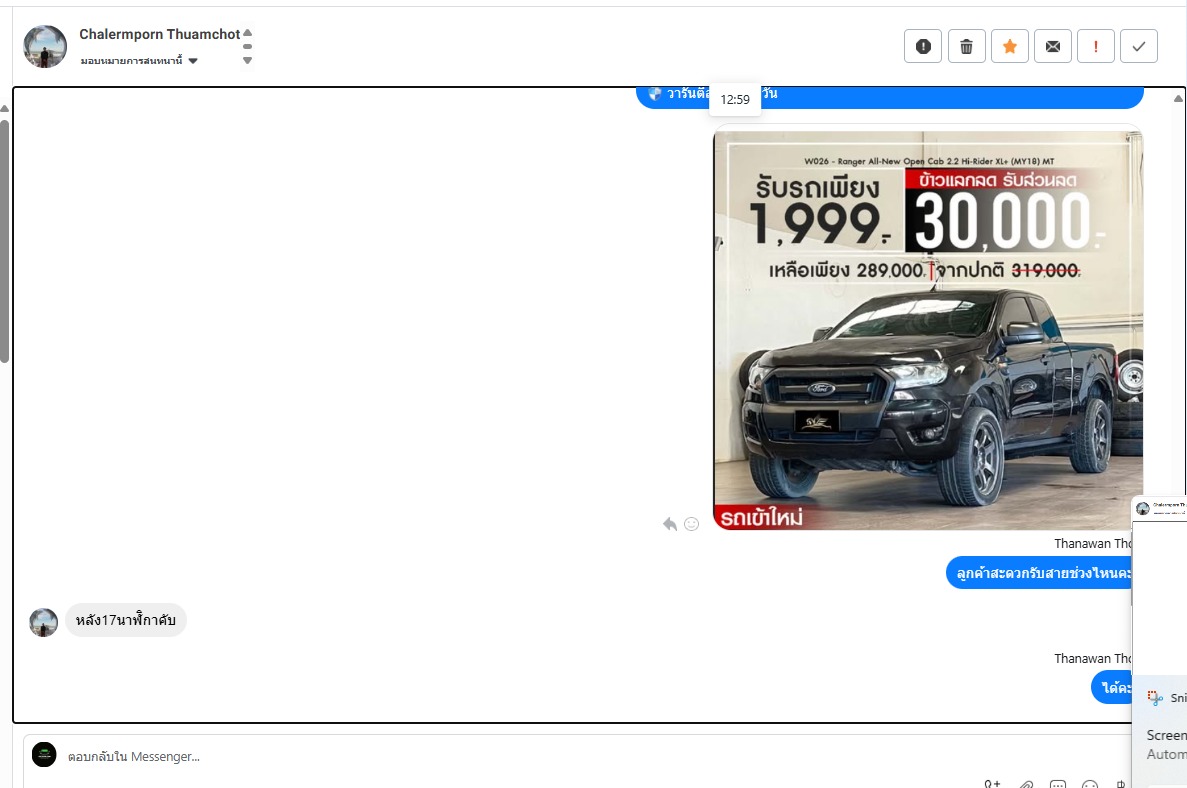Click the Snipping Tool notification icon
The image size is (1187, 788).
[1155, 697]
